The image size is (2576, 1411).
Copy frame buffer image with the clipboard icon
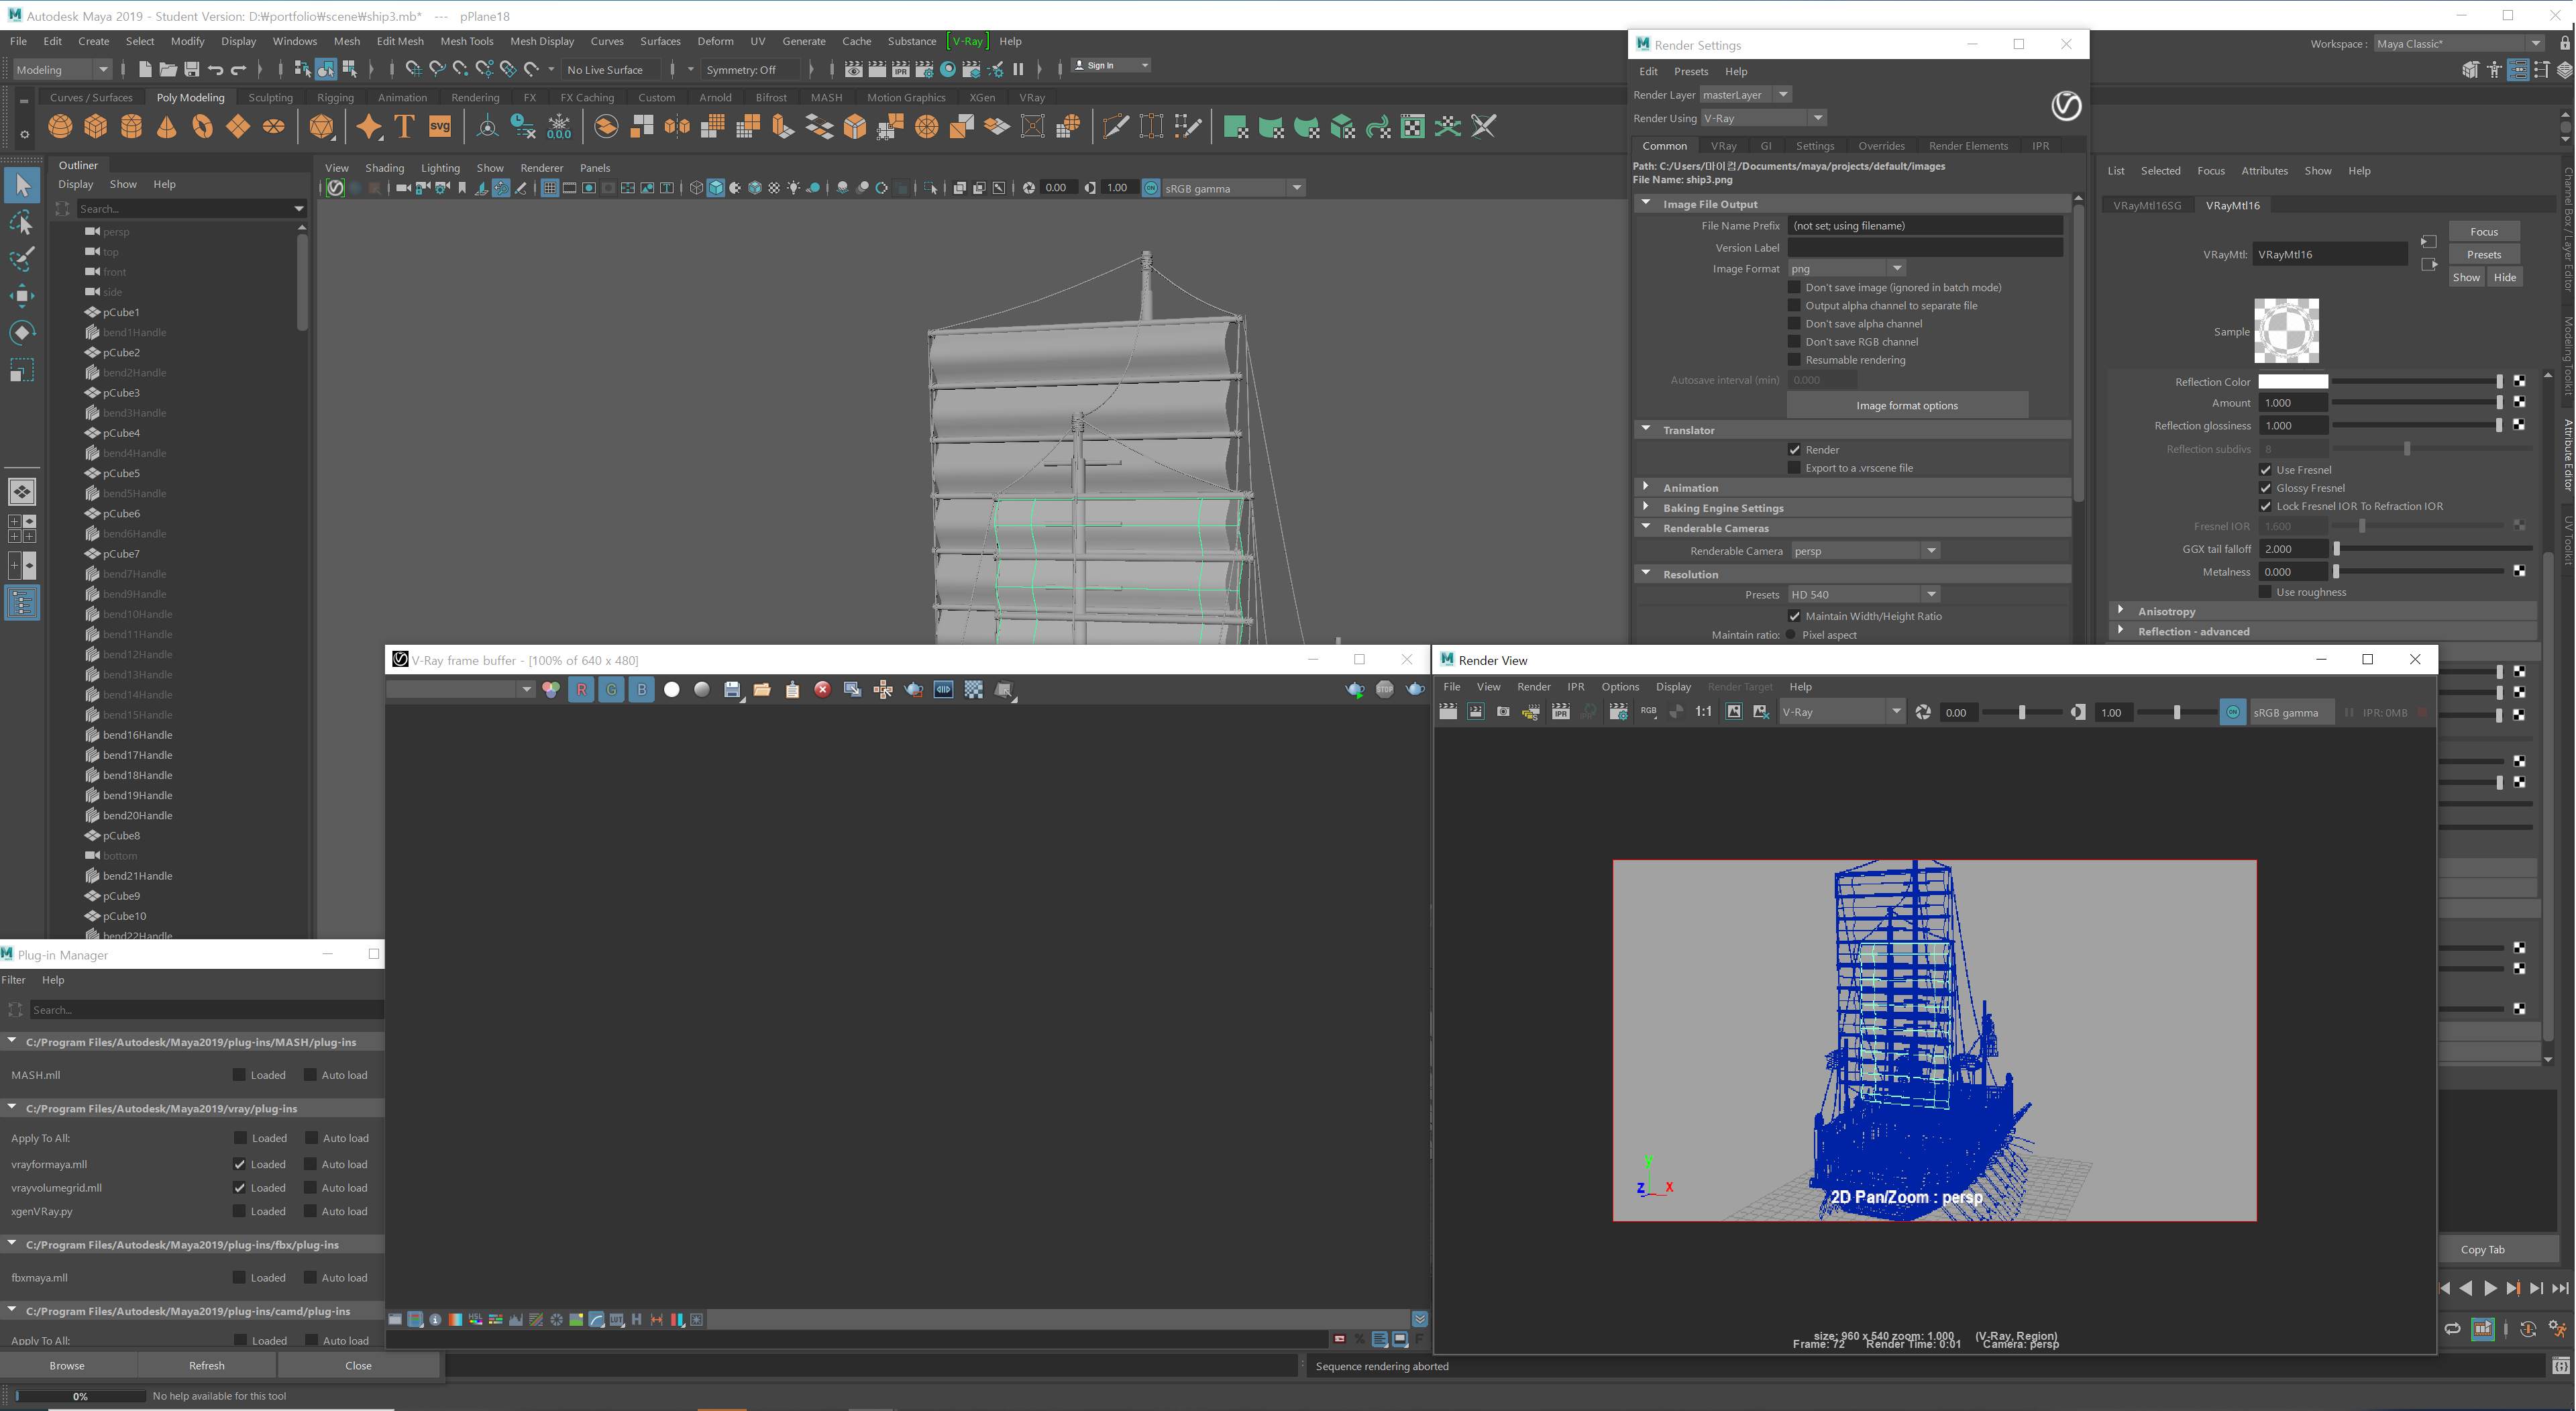792,689
